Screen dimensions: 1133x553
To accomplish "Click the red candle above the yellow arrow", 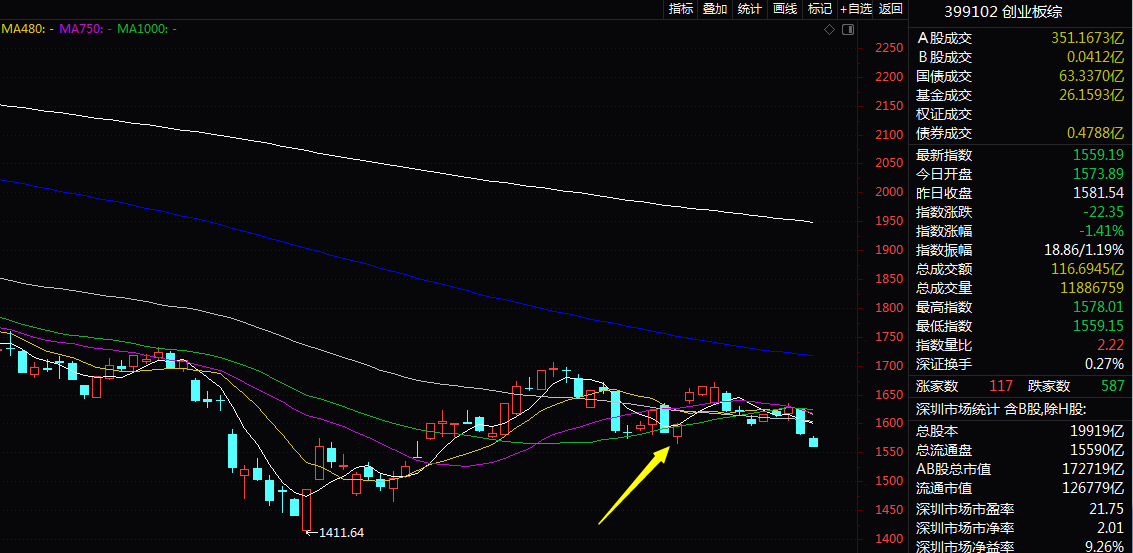I will coord(678,432).
